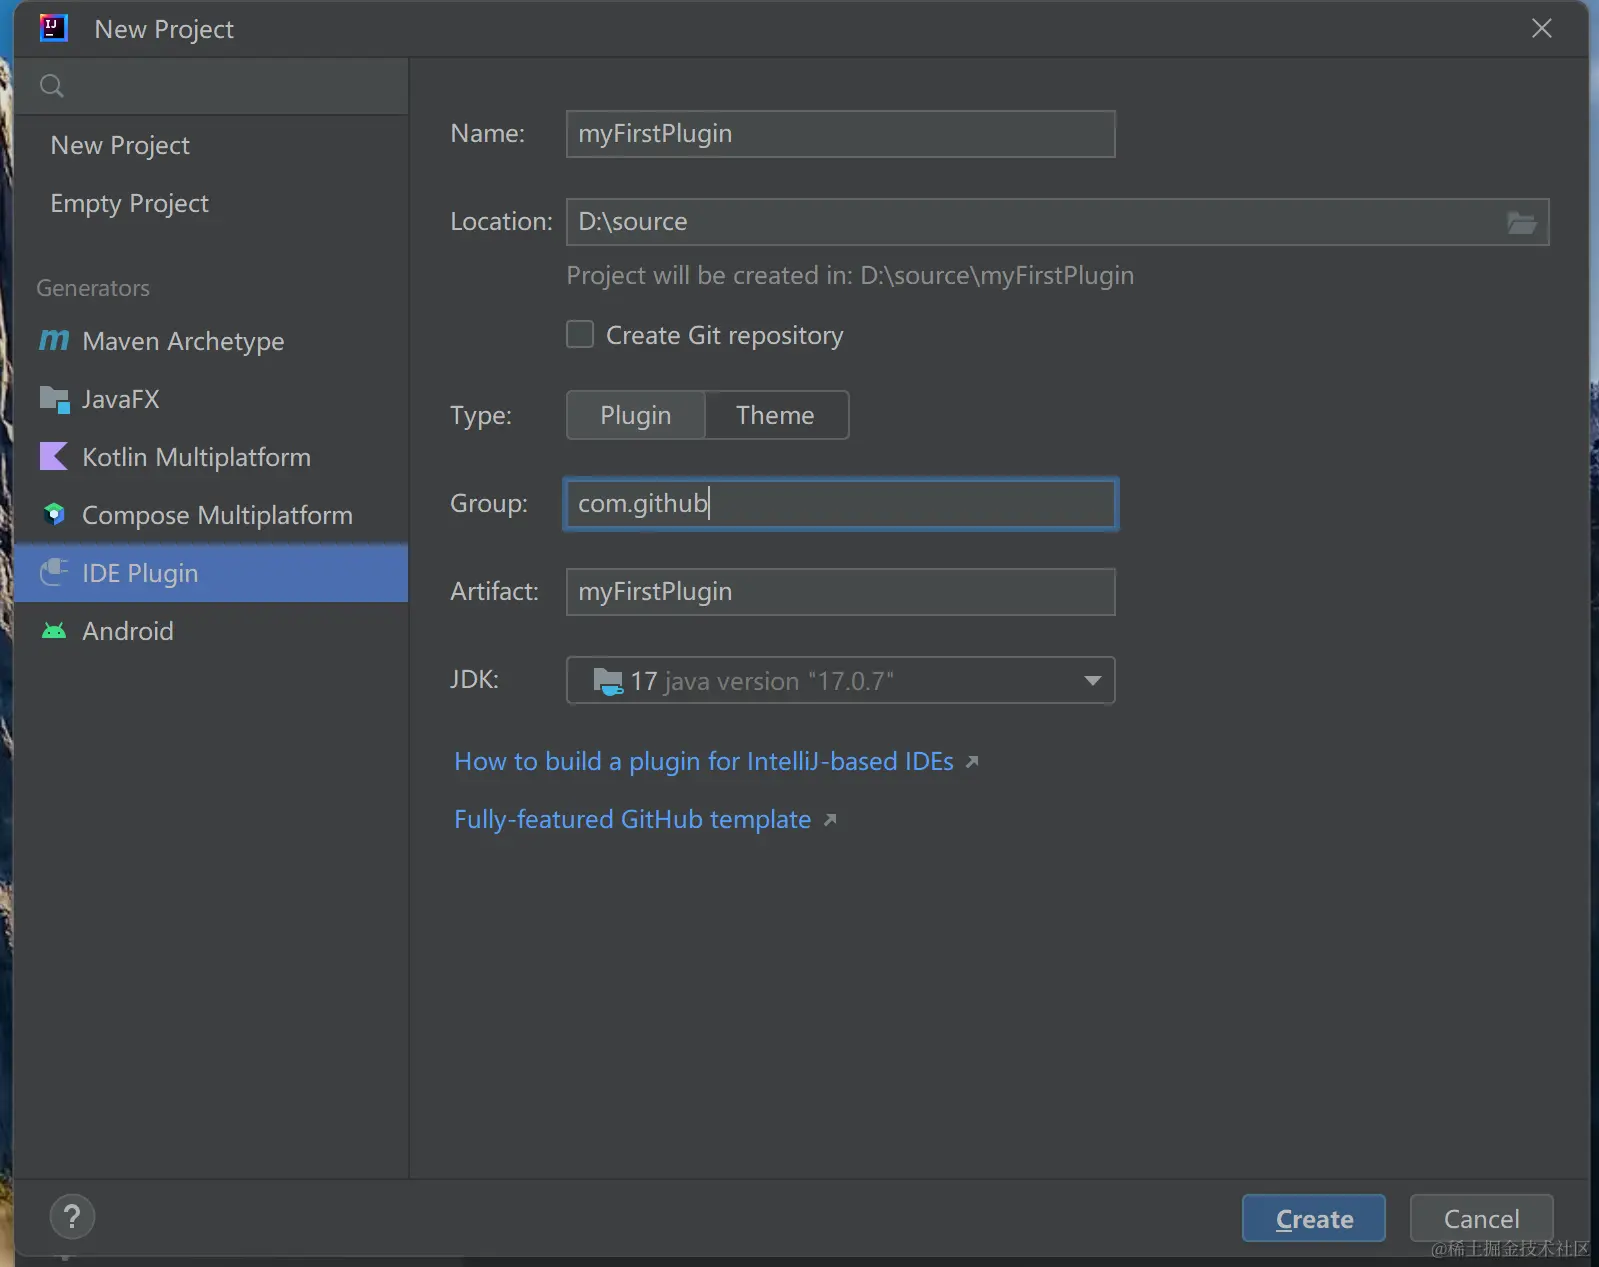Screen dimensions: 1599x1267
Task: Expand the JDK version dropdown
Action: [1092, 681]
